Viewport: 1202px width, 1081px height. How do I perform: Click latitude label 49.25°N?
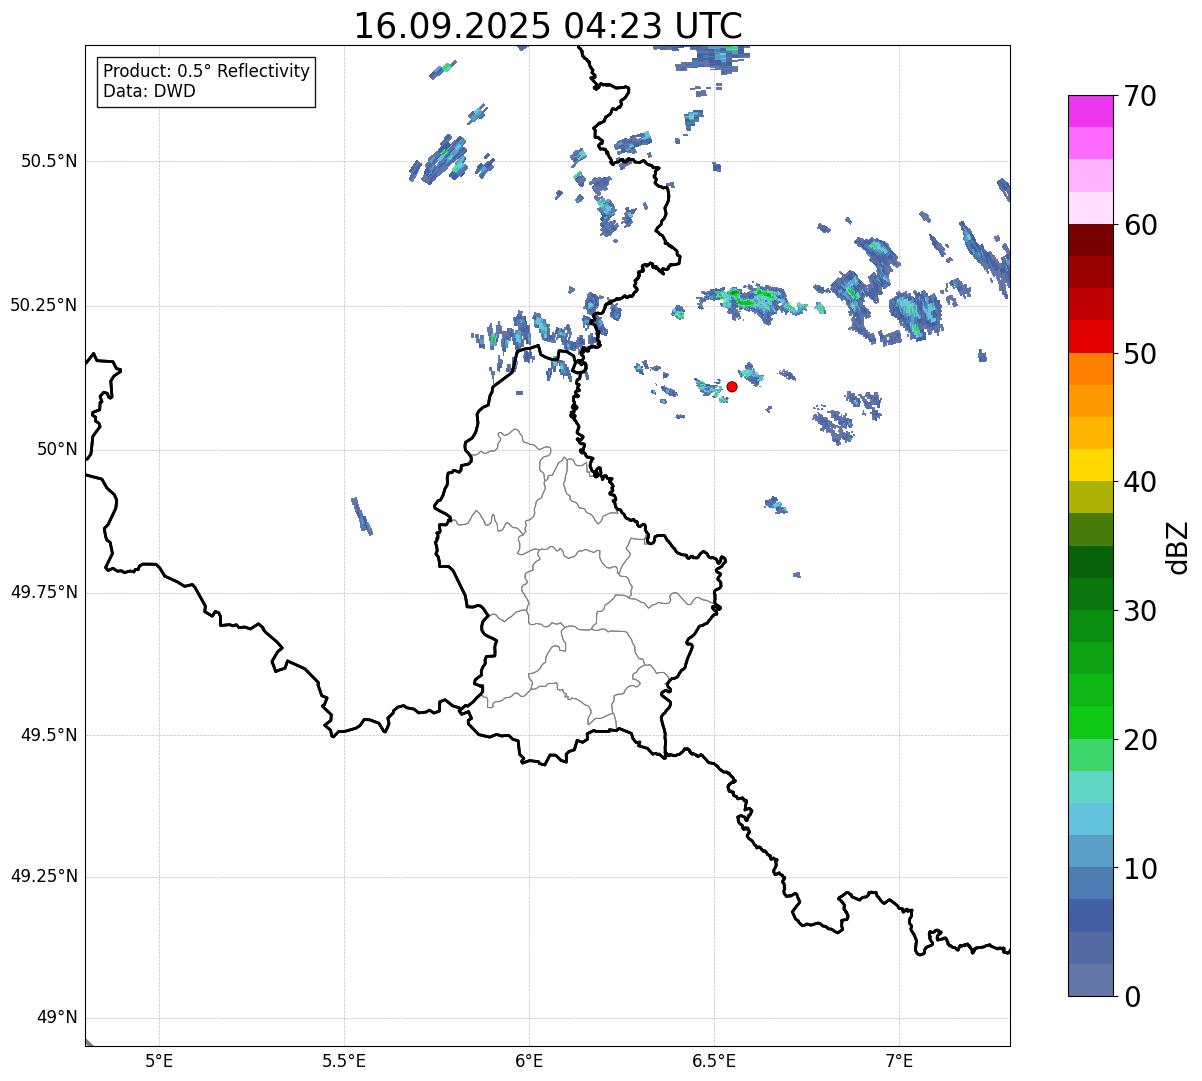pos(43,876)
